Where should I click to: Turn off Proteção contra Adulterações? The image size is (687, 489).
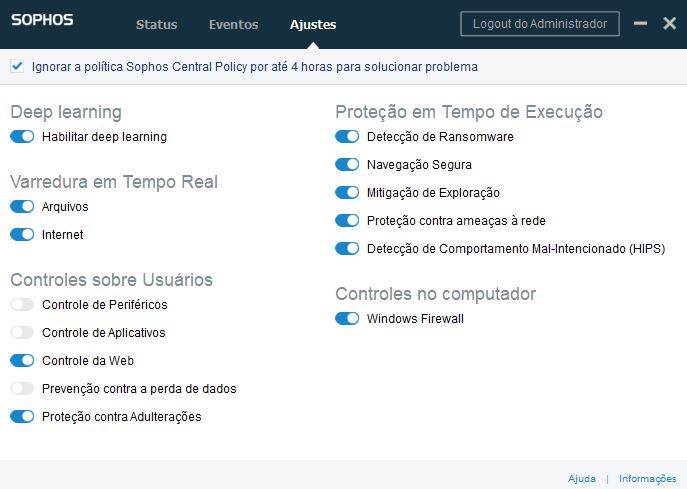pyautogui.click(x=22, y=417)
